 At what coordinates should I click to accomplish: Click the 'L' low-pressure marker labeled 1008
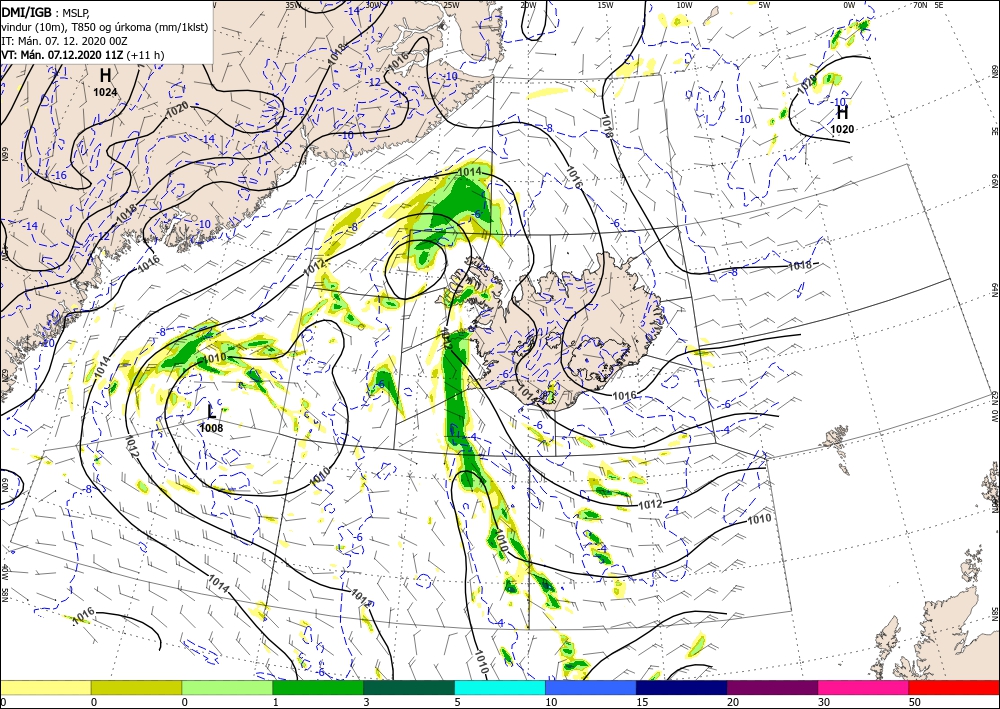pyautogui.click(x=212, y=411)
